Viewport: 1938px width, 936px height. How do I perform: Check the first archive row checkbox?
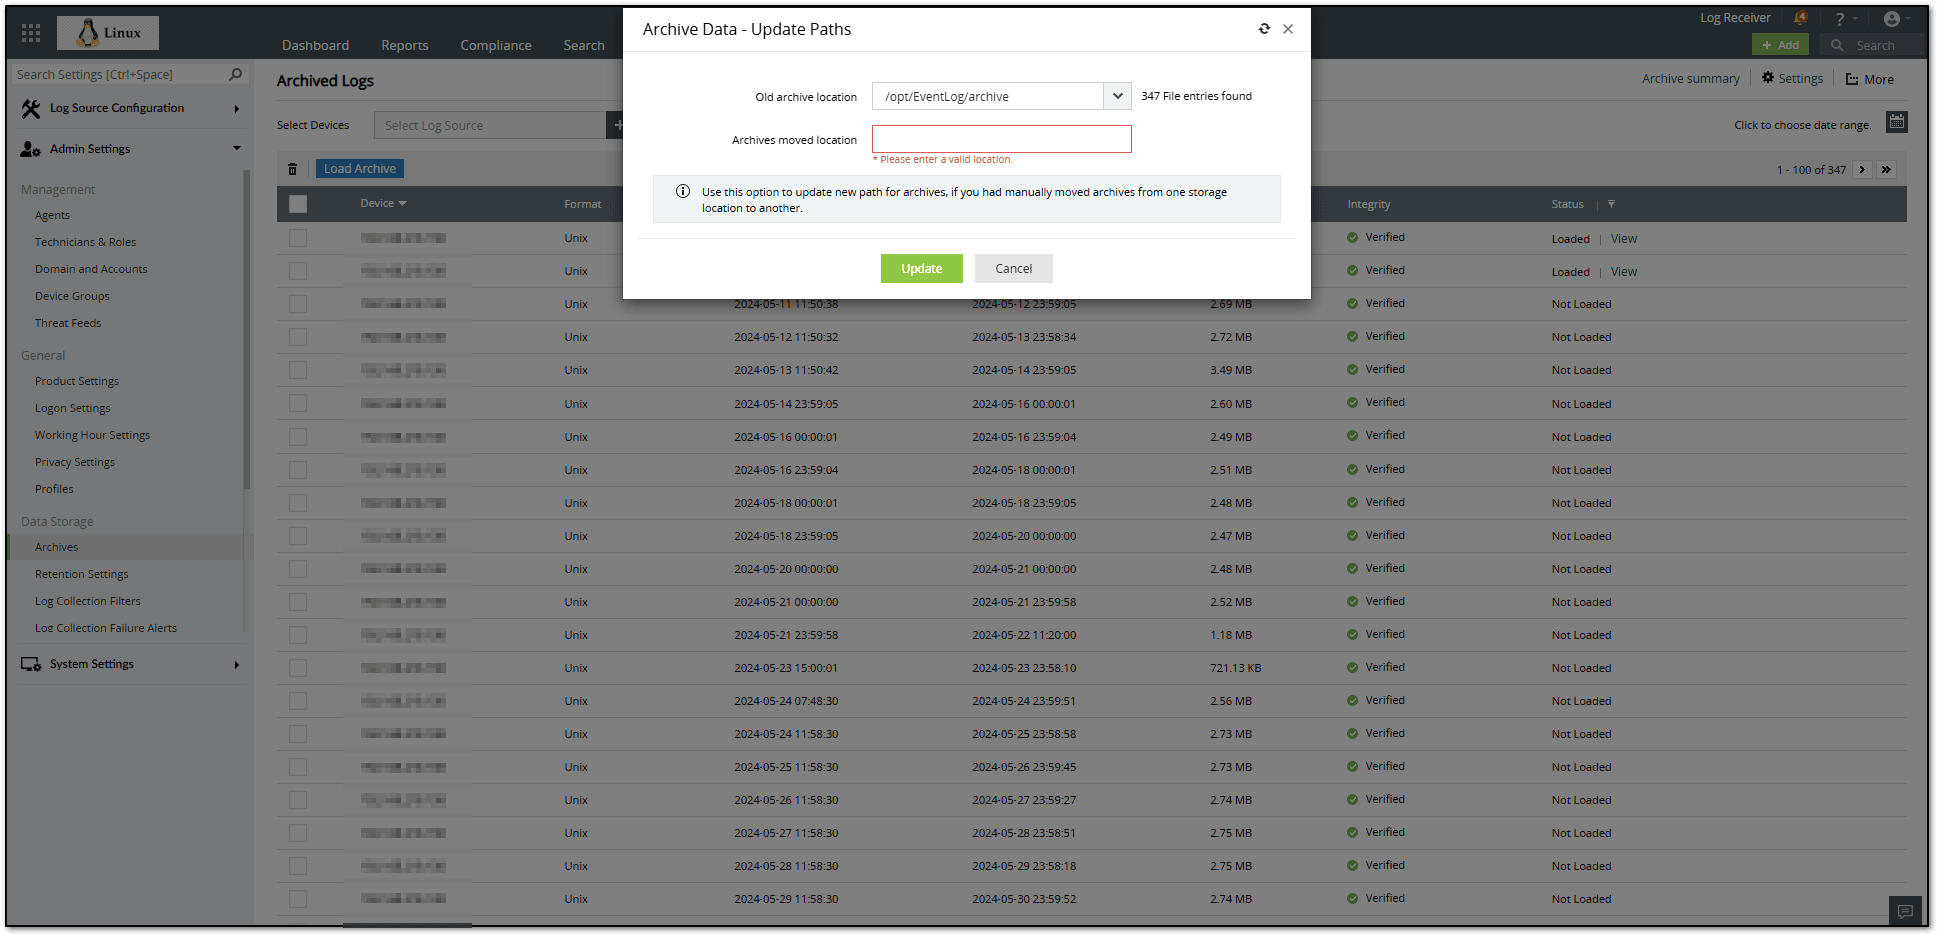(x=298, y=238)
